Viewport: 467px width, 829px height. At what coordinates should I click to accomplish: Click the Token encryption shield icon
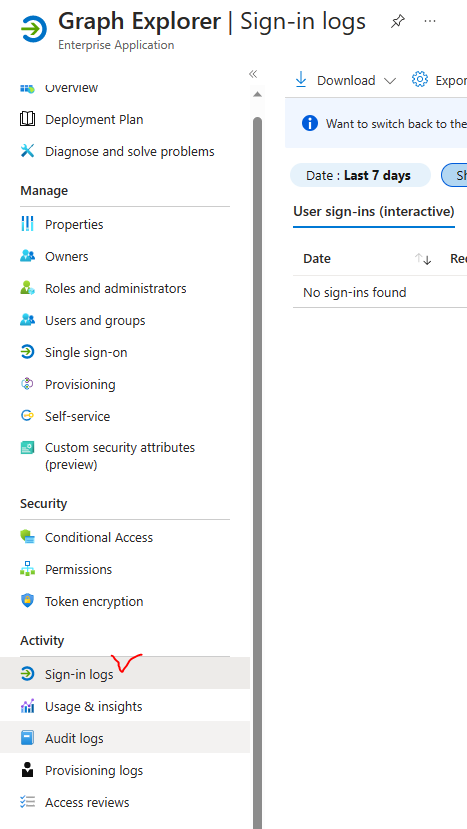point(28,601)
